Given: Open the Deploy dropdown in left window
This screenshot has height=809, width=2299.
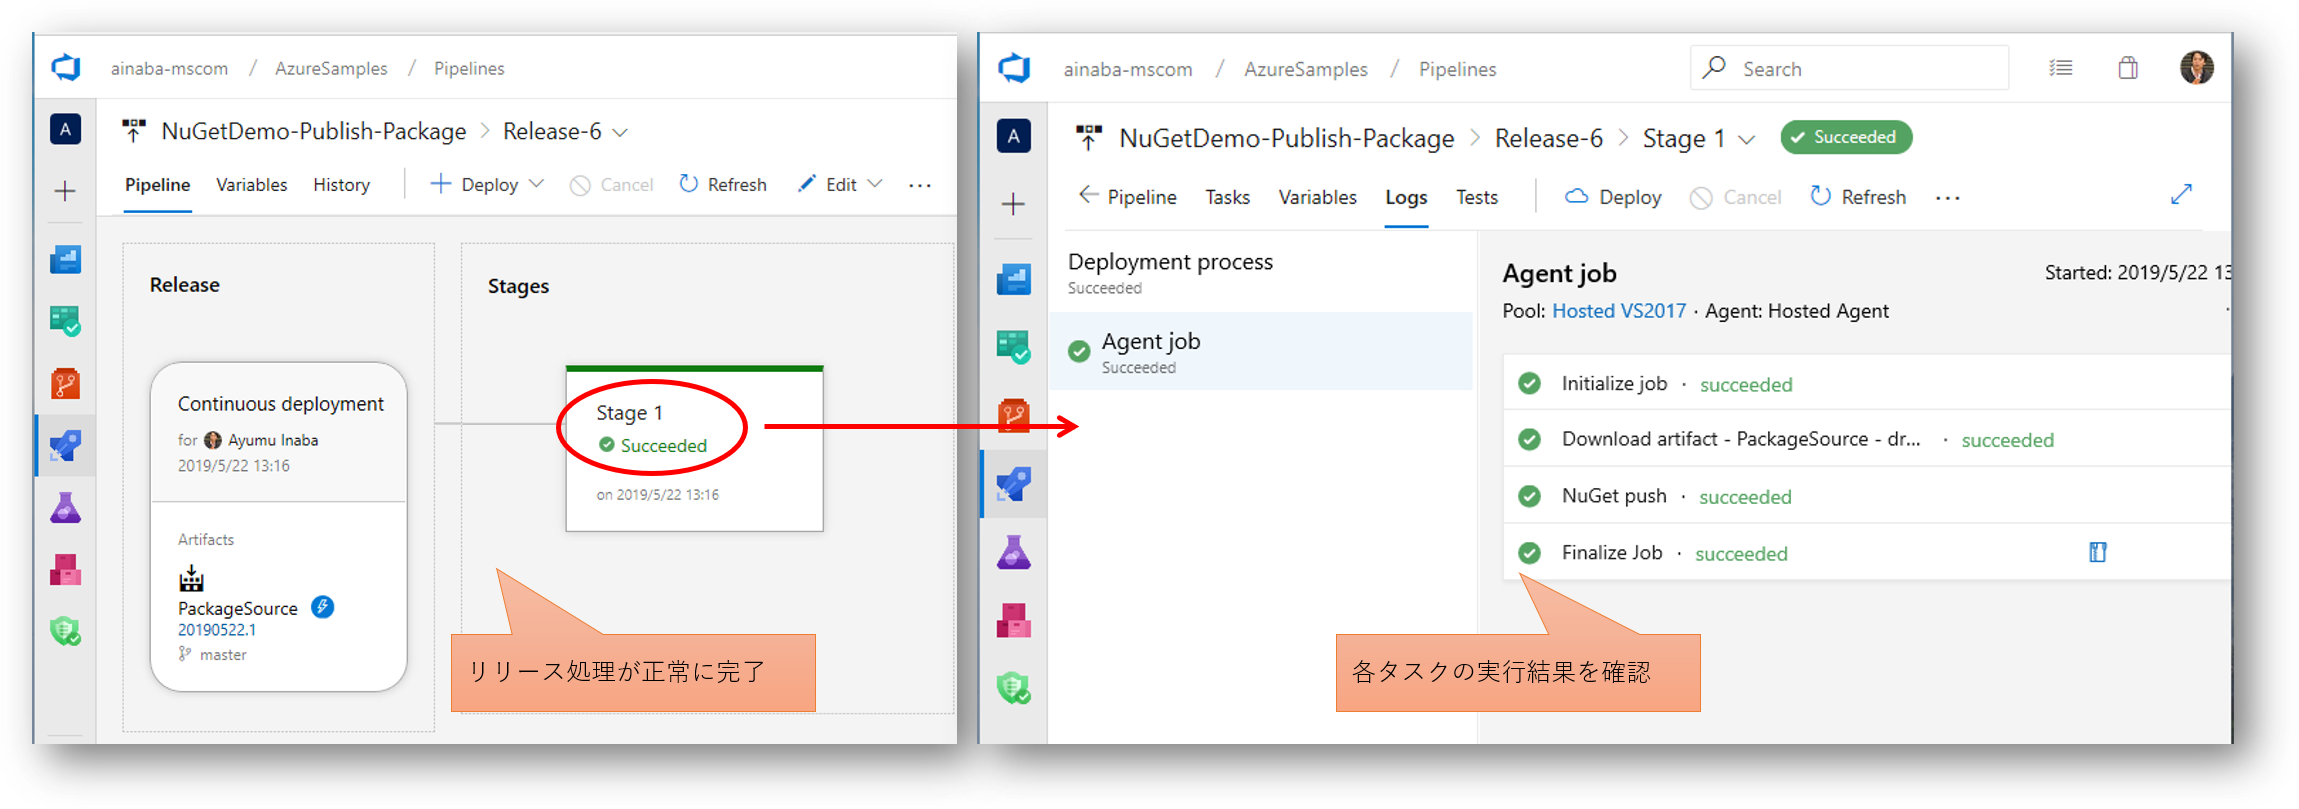Looking at the screenshot, I should [x=487, y=184].
